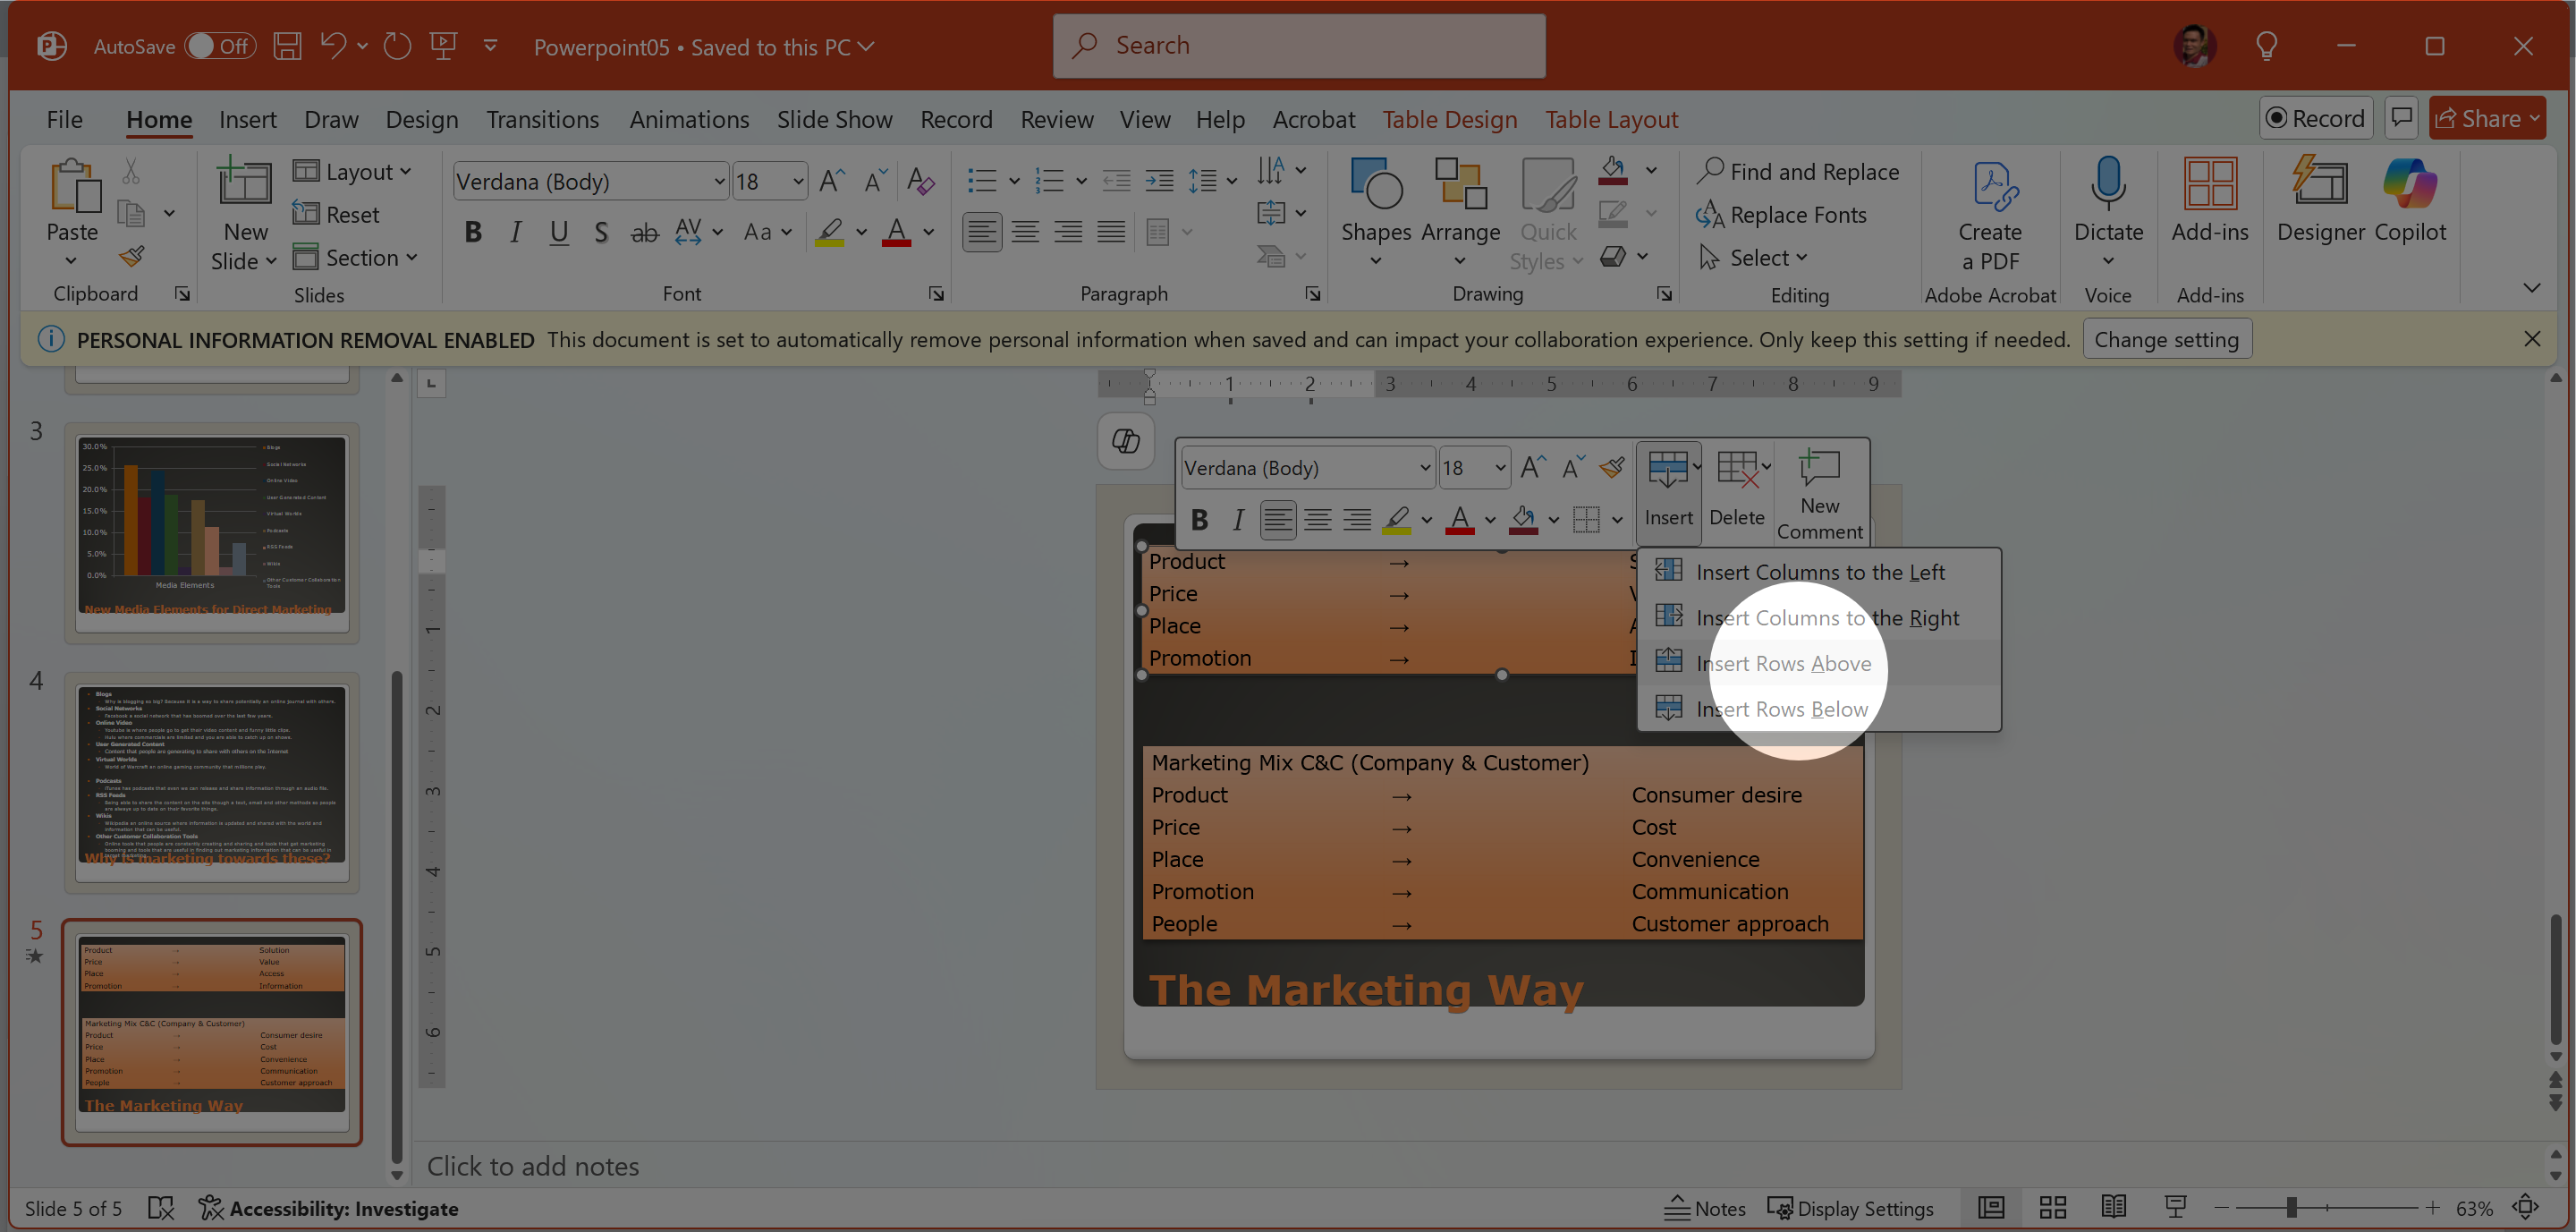This screenshot has height=1232, width=2576.
Task: Expand the ribbon font name dropdown
Action: pyautogui.click(x=718, y=182)
